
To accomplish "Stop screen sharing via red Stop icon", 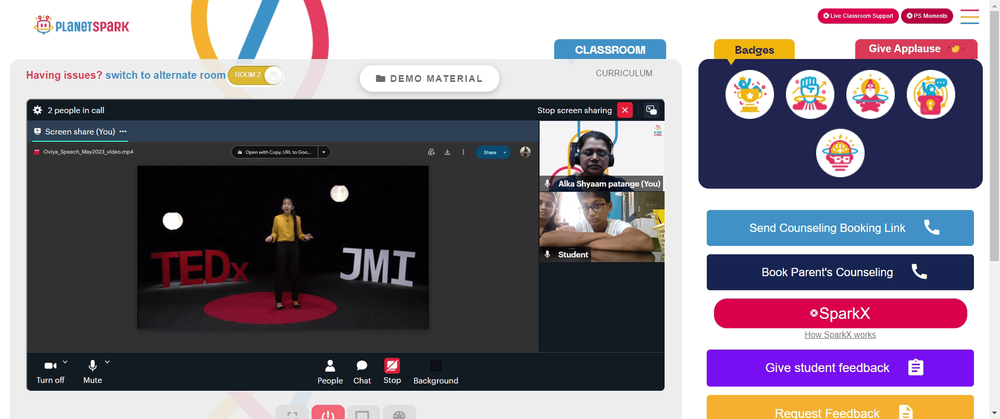I will pyautogui.click(x=392, y=371).
